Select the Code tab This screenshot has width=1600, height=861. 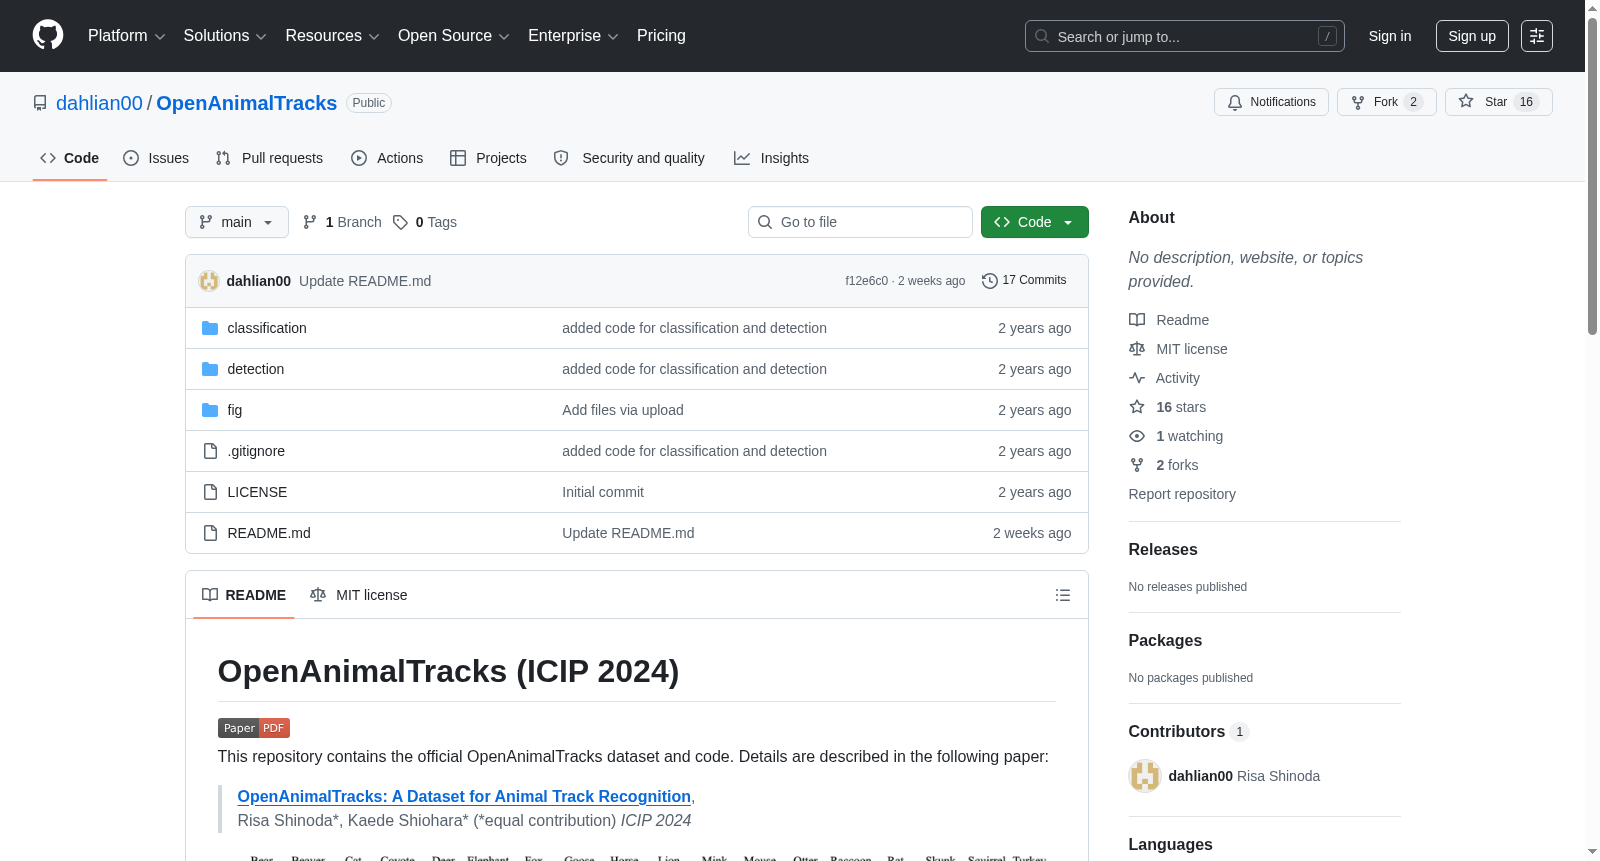pyautogui.click(x=70, y=158)
